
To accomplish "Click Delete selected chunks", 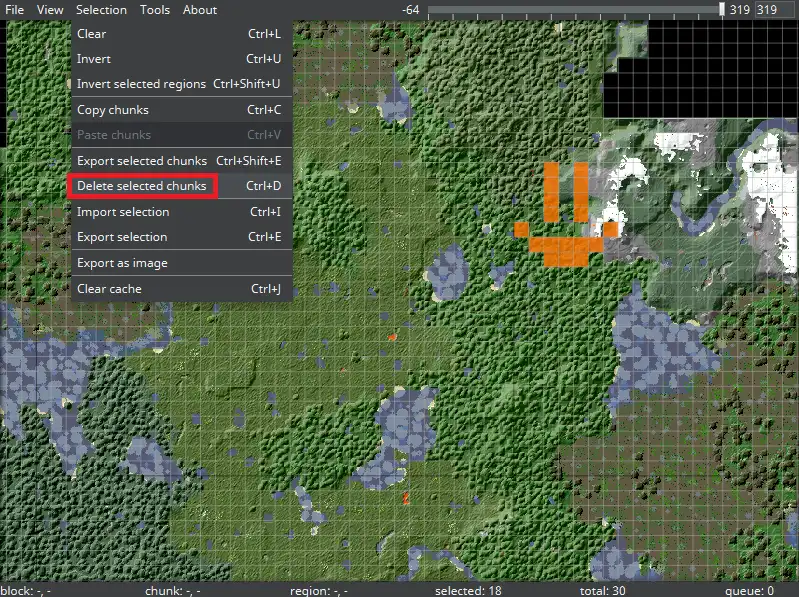I will coord(181,186).
